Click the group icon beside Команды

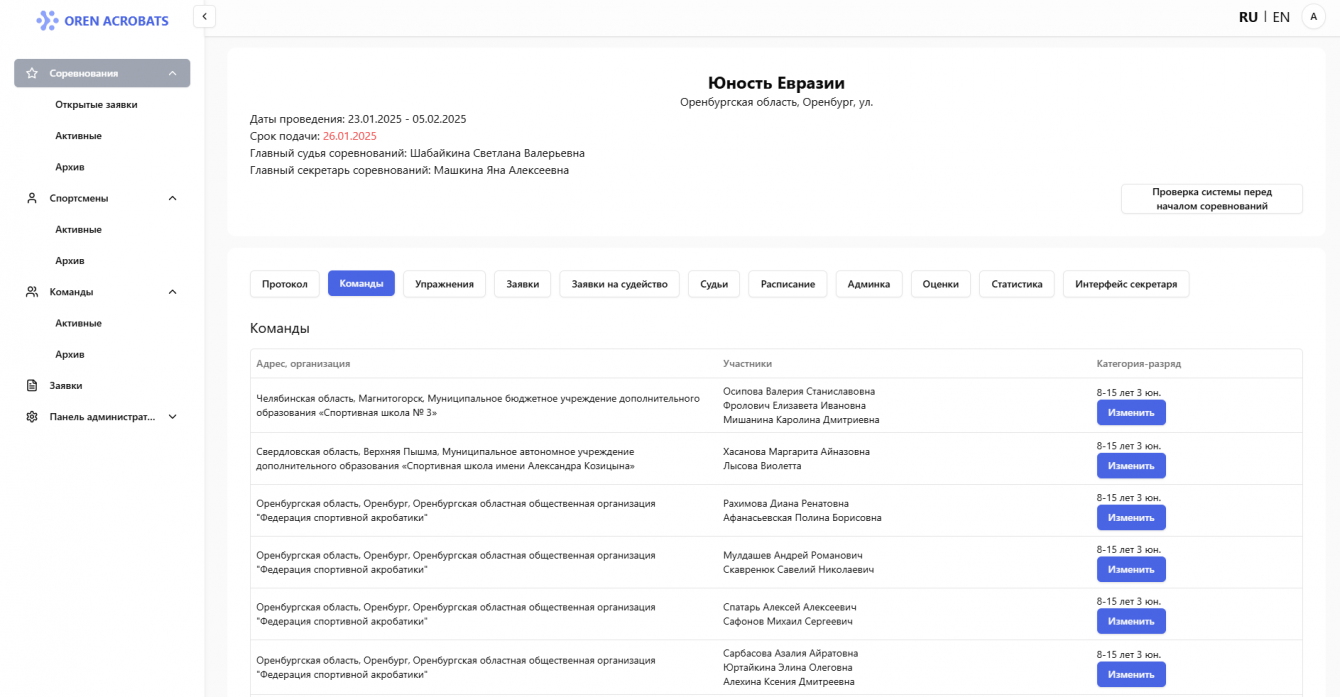[32, 292]
